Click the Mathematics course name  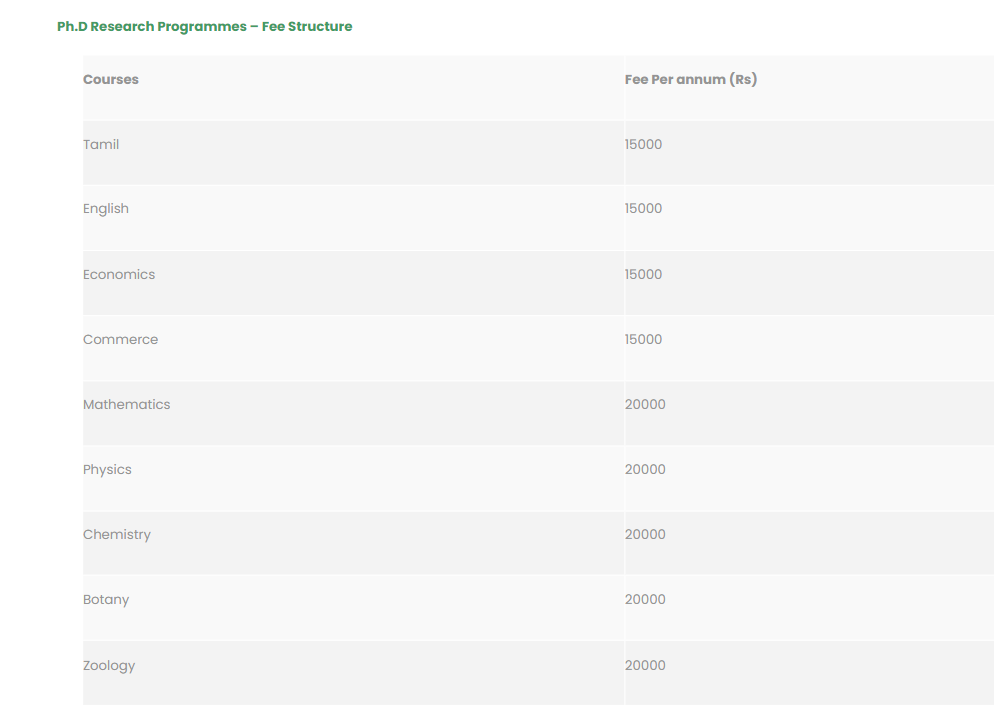click(126, 405)
